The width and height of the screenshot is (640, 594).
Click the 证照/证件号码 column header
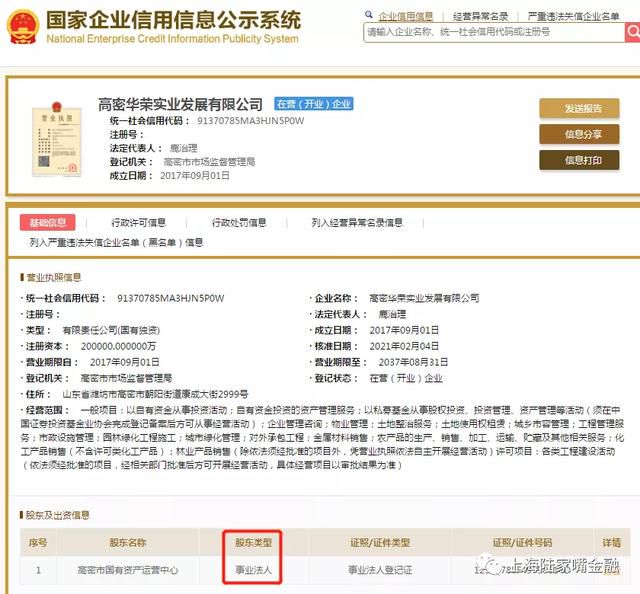coord(522,543)
